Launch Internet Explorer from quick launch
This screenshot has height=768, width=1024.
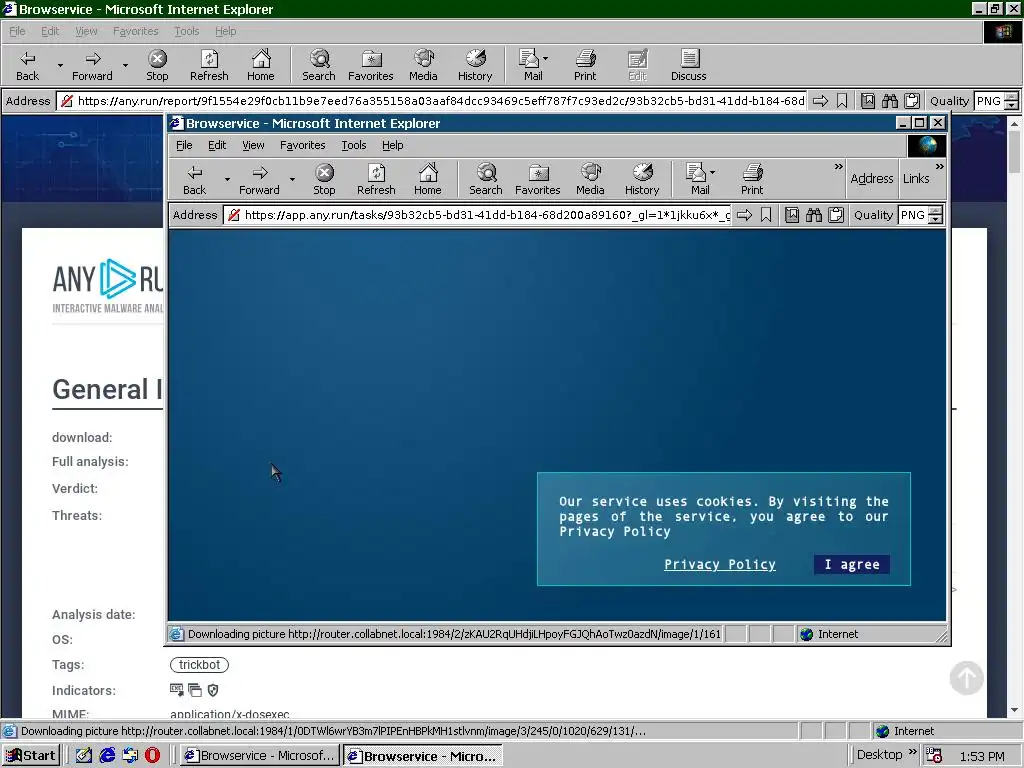[107, 756]
